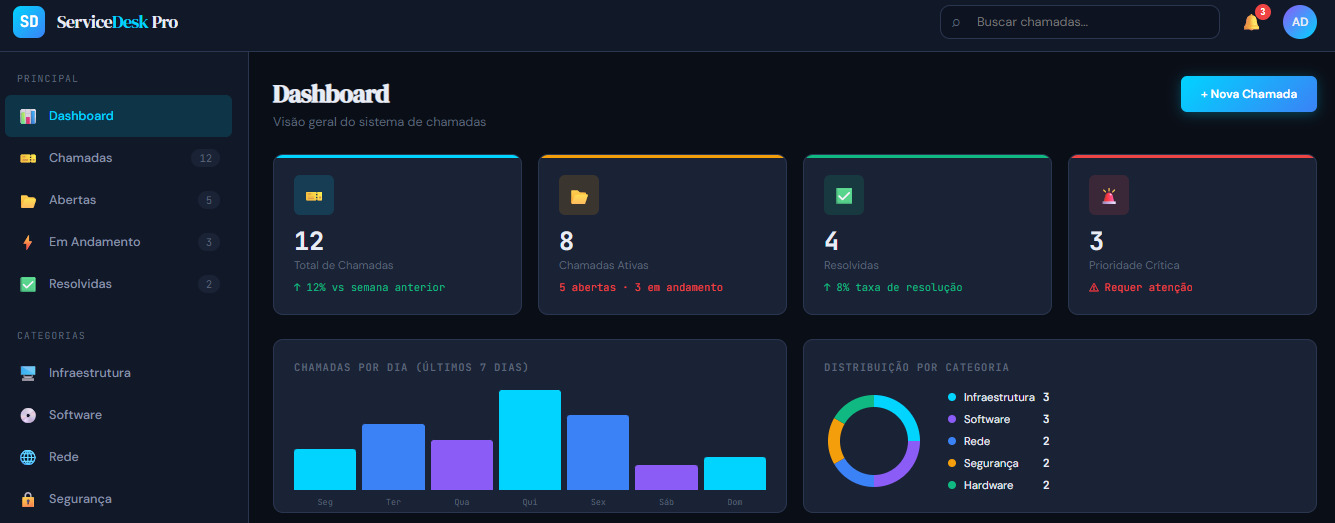Click the folder icon in Chamadas Ativas card

pos(579,196)
